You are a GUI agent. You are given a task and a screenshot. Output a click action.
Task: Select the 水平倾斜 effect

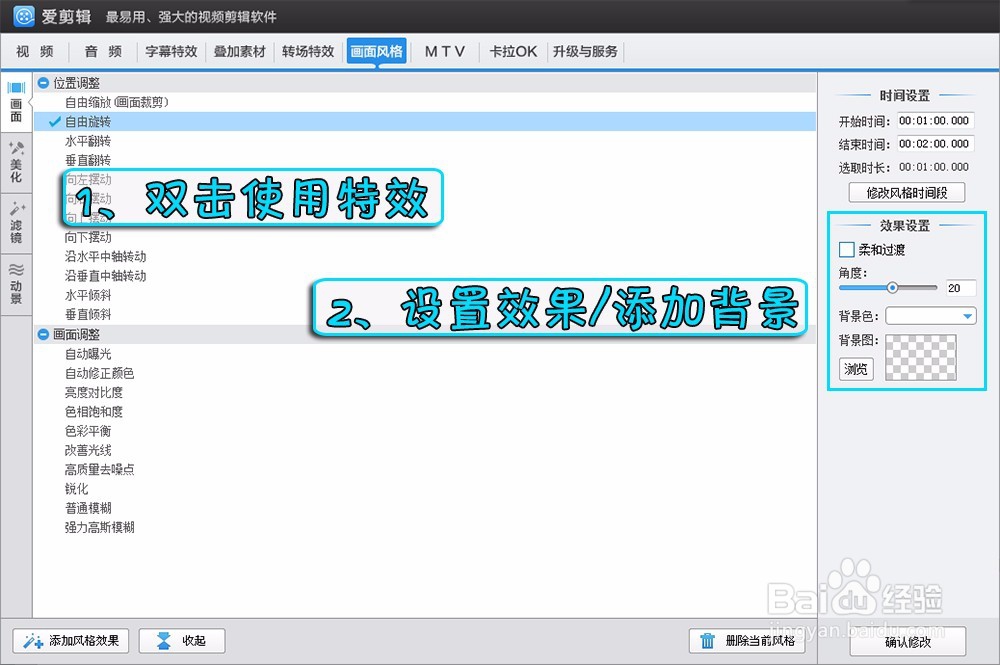point(88,295)
